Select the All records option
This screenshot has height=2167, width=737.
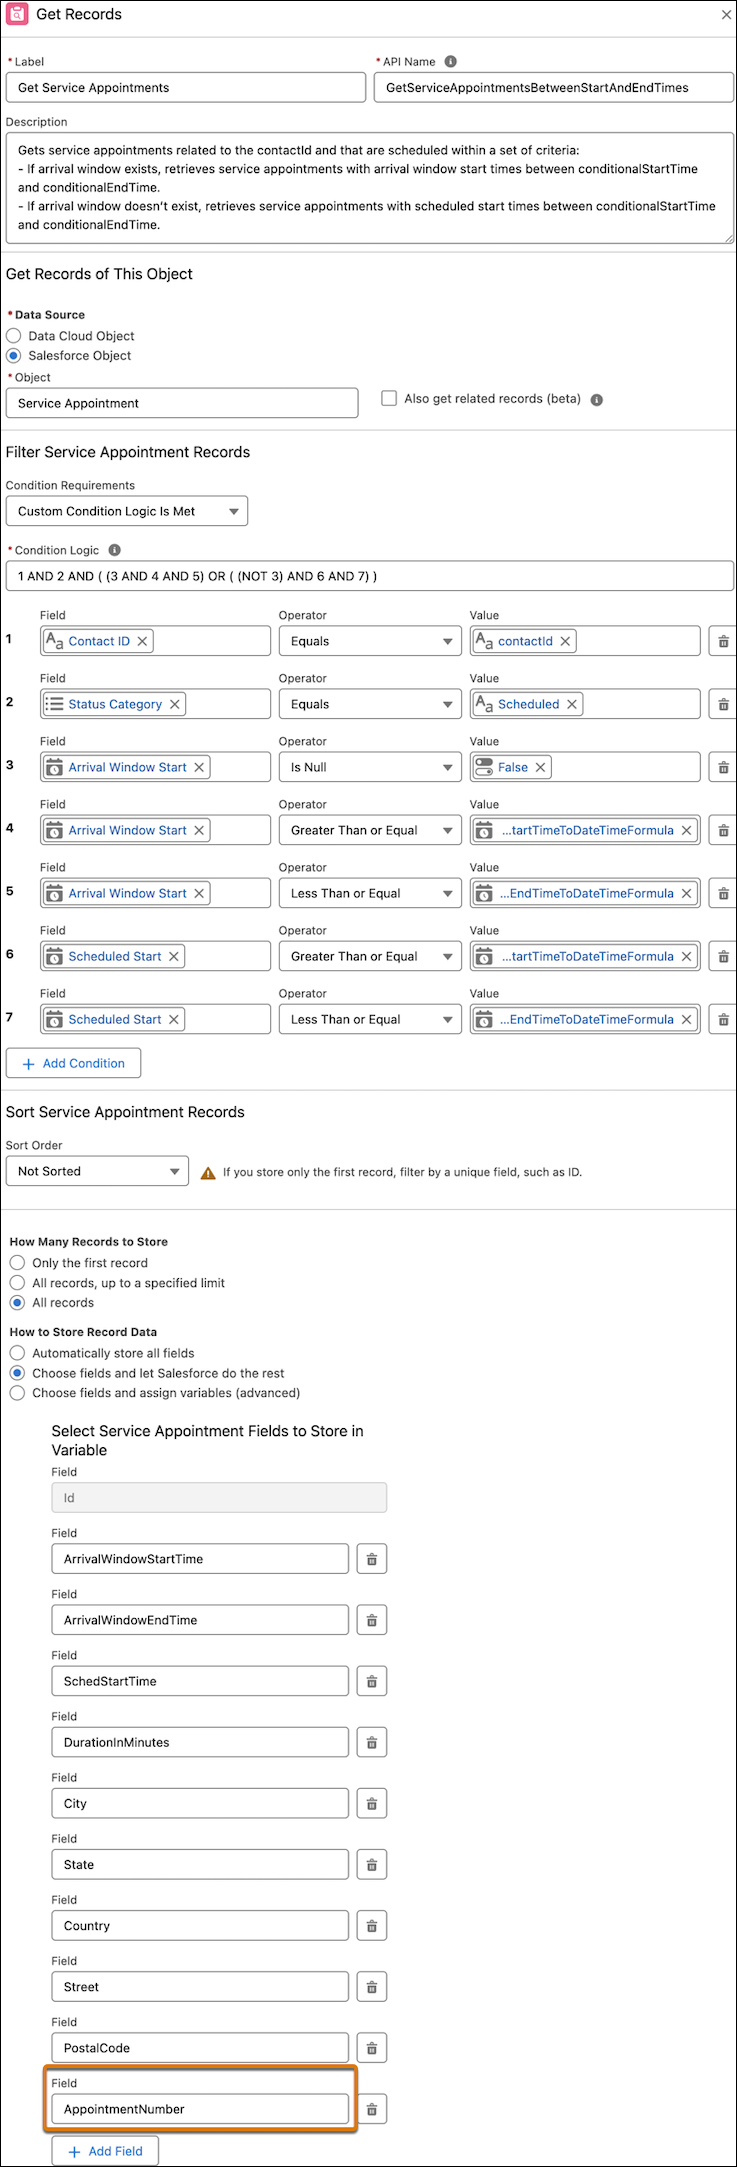pyautogui.click(x=17, y=1302)
